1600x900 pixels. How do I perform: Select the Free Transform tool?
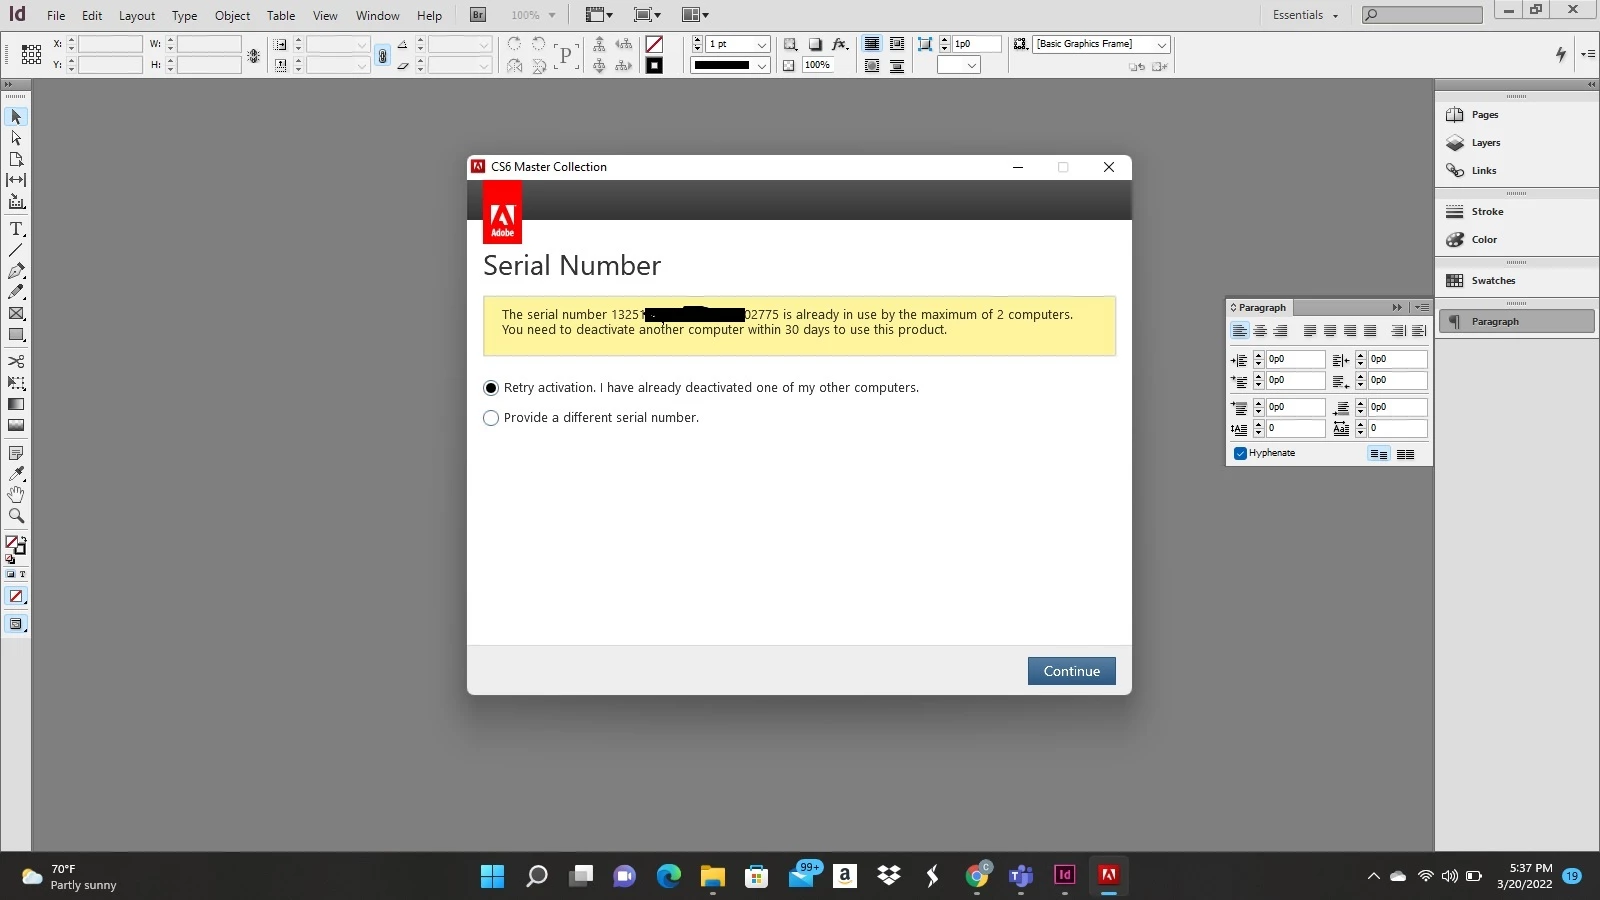(16, 383)
